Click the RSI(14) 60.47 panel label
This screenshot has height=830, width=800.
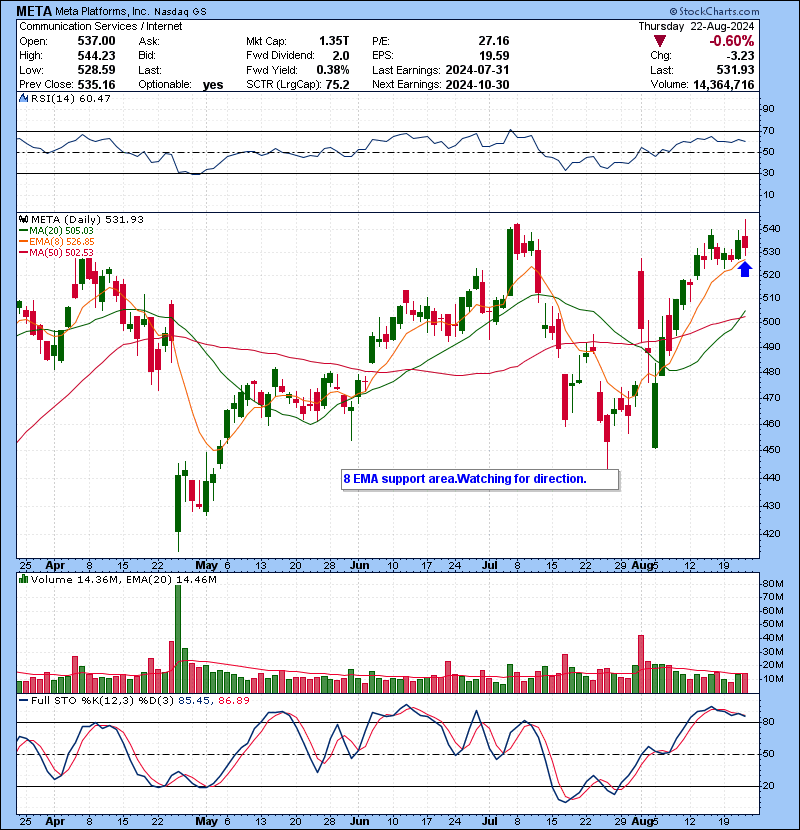[x=70, y=98]
